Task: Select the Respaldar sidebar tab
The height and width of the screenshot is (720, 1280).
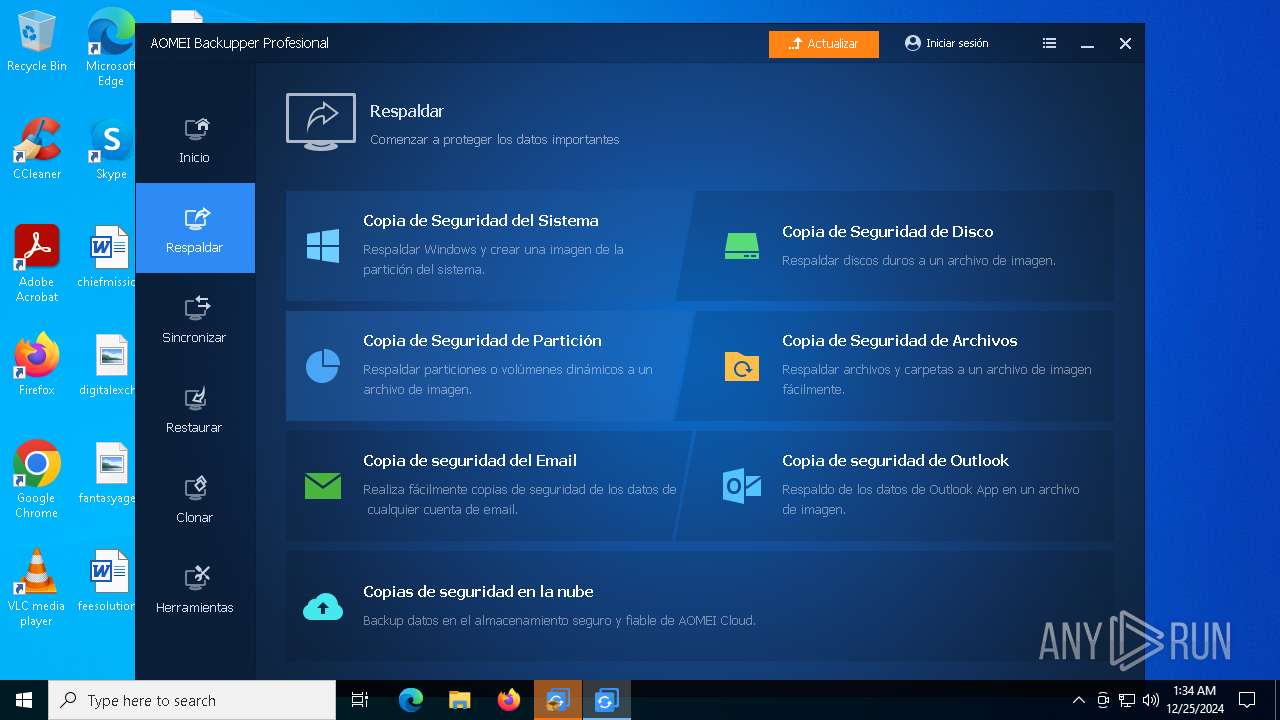Action: pos(195,228)
